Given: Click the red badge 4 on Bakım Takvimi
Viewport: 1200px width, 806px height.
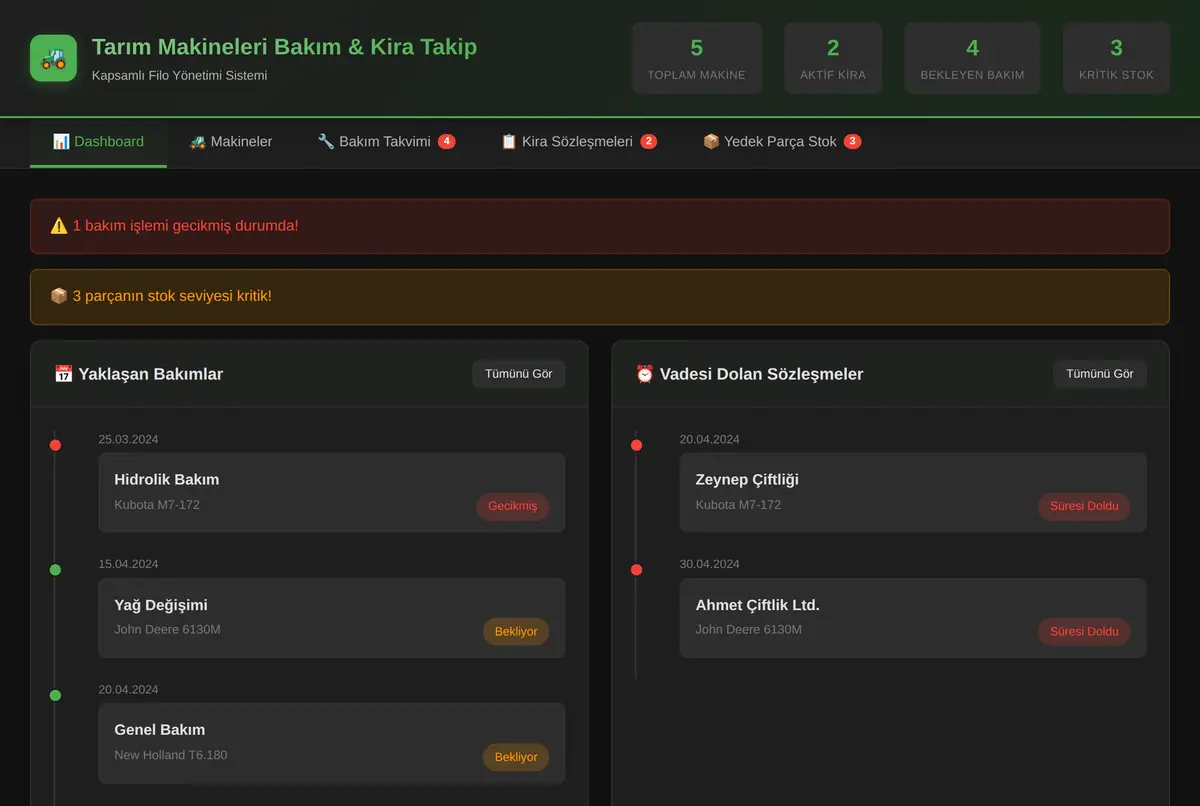Looking at the screenshot, I should pos(447,142).
